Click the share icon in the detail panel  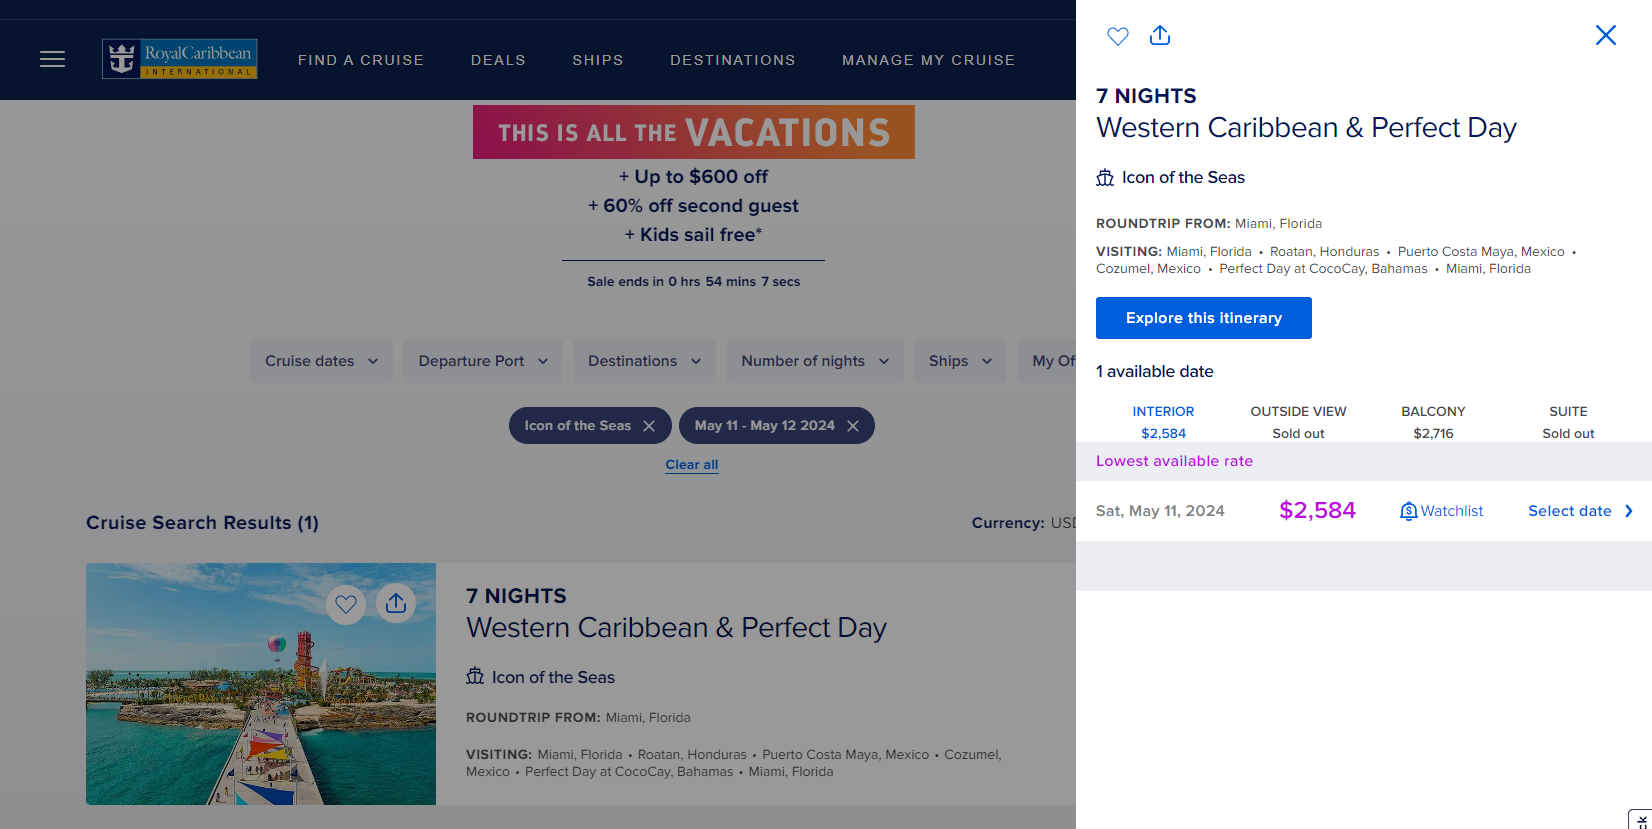point(1160,36)
